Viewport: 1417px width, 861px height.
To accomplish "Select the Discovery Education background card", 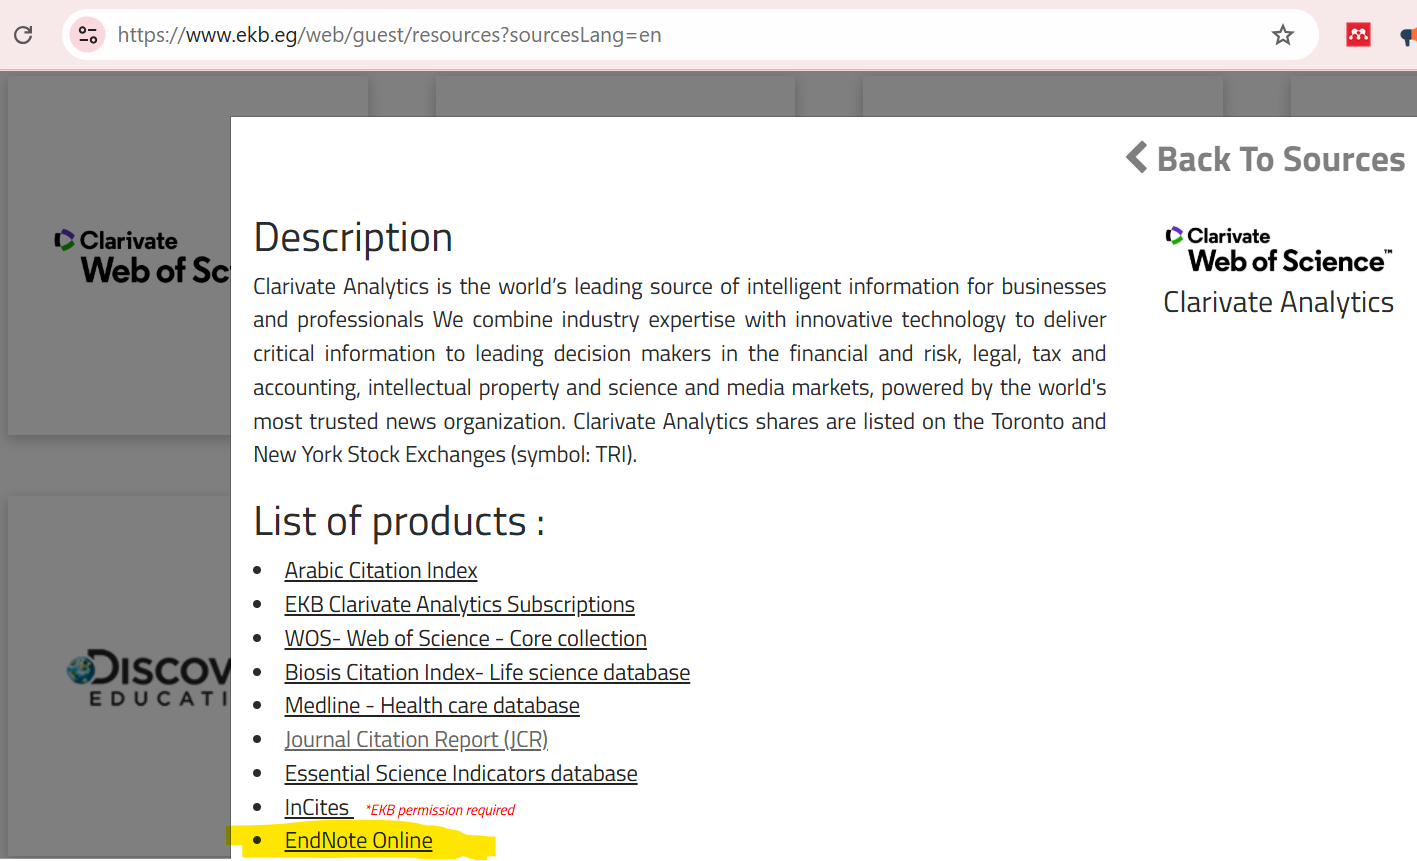I will (x=120, y=677).
